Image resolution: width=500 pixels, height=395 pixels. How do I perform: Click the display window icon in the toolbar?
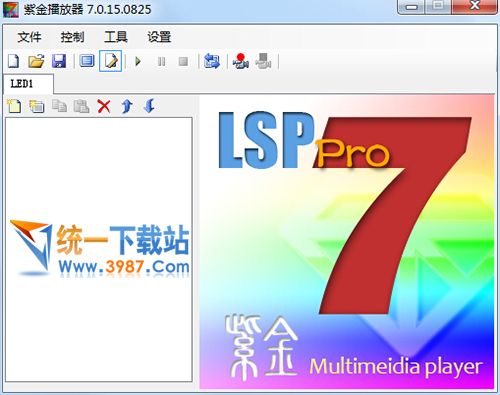(x=87, y=61)
